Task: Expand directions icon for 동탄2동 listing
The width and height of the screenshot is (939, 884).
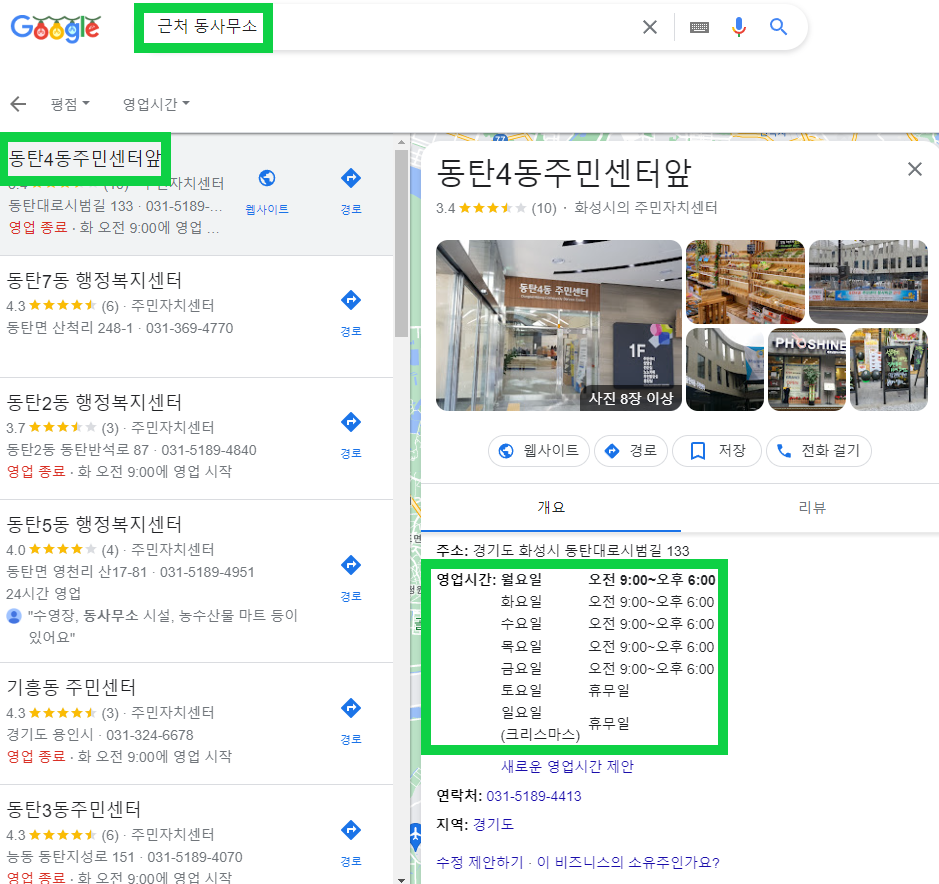Action: pyautogui.click(x=351, y=422)
